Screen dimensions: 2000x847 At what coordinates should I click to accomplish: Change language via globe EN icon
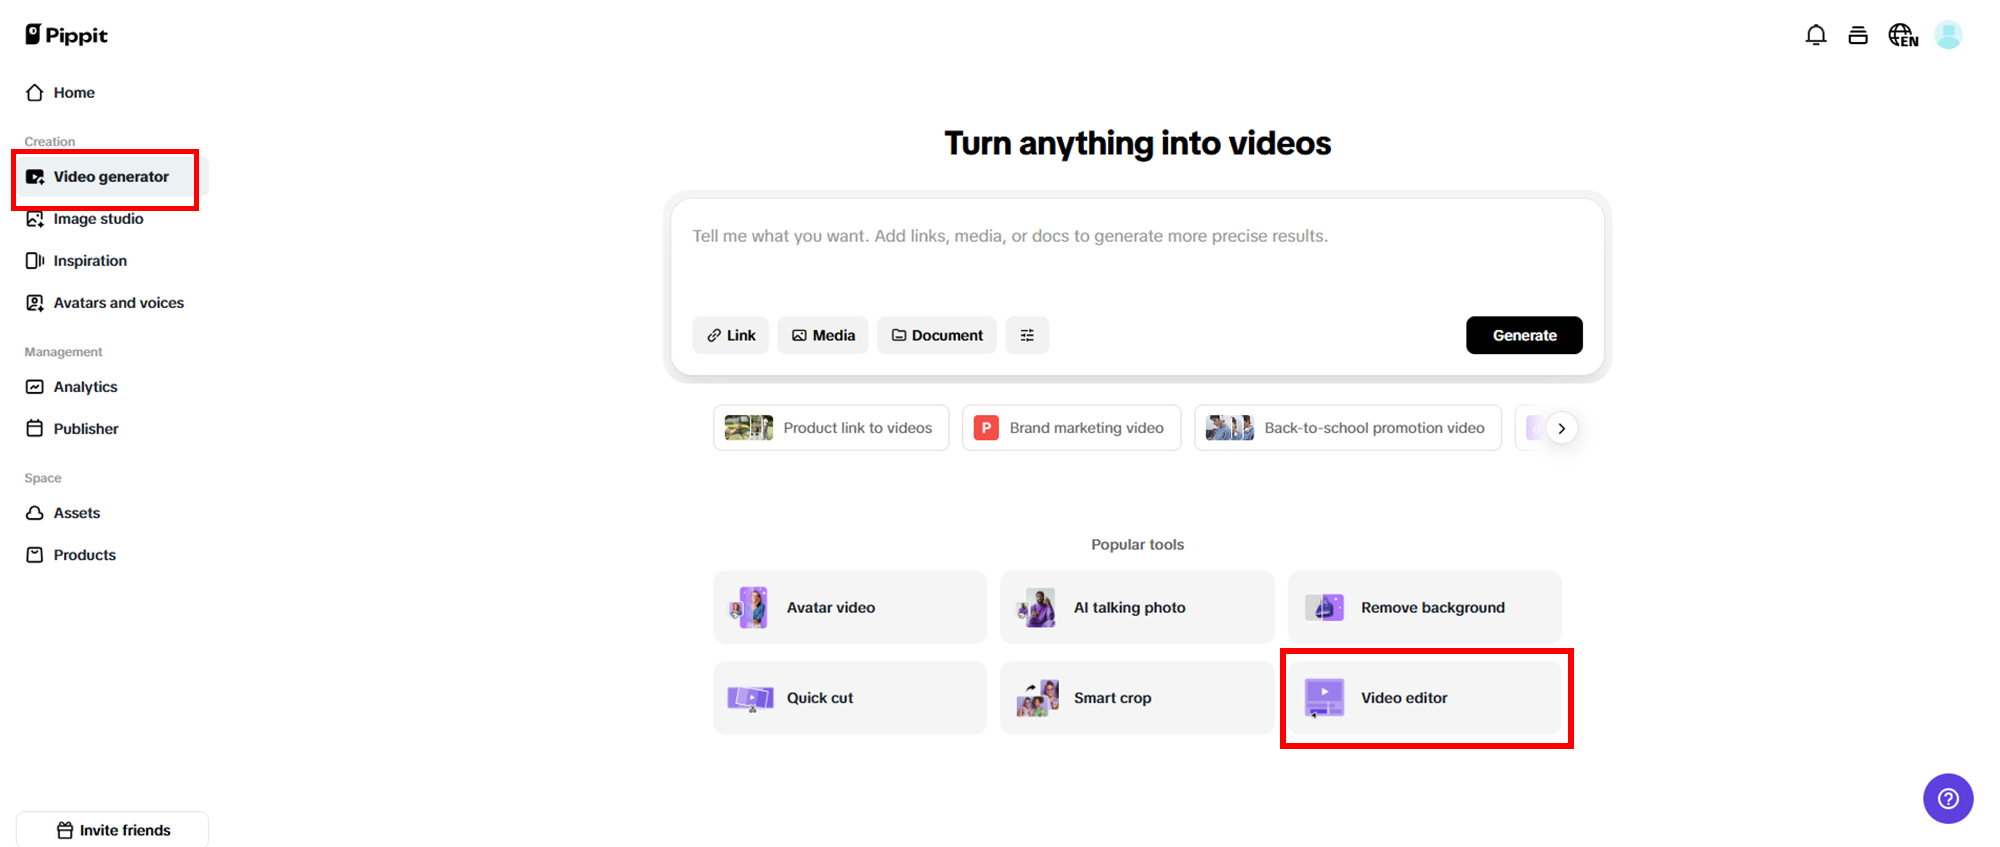tap(1903, 35)
